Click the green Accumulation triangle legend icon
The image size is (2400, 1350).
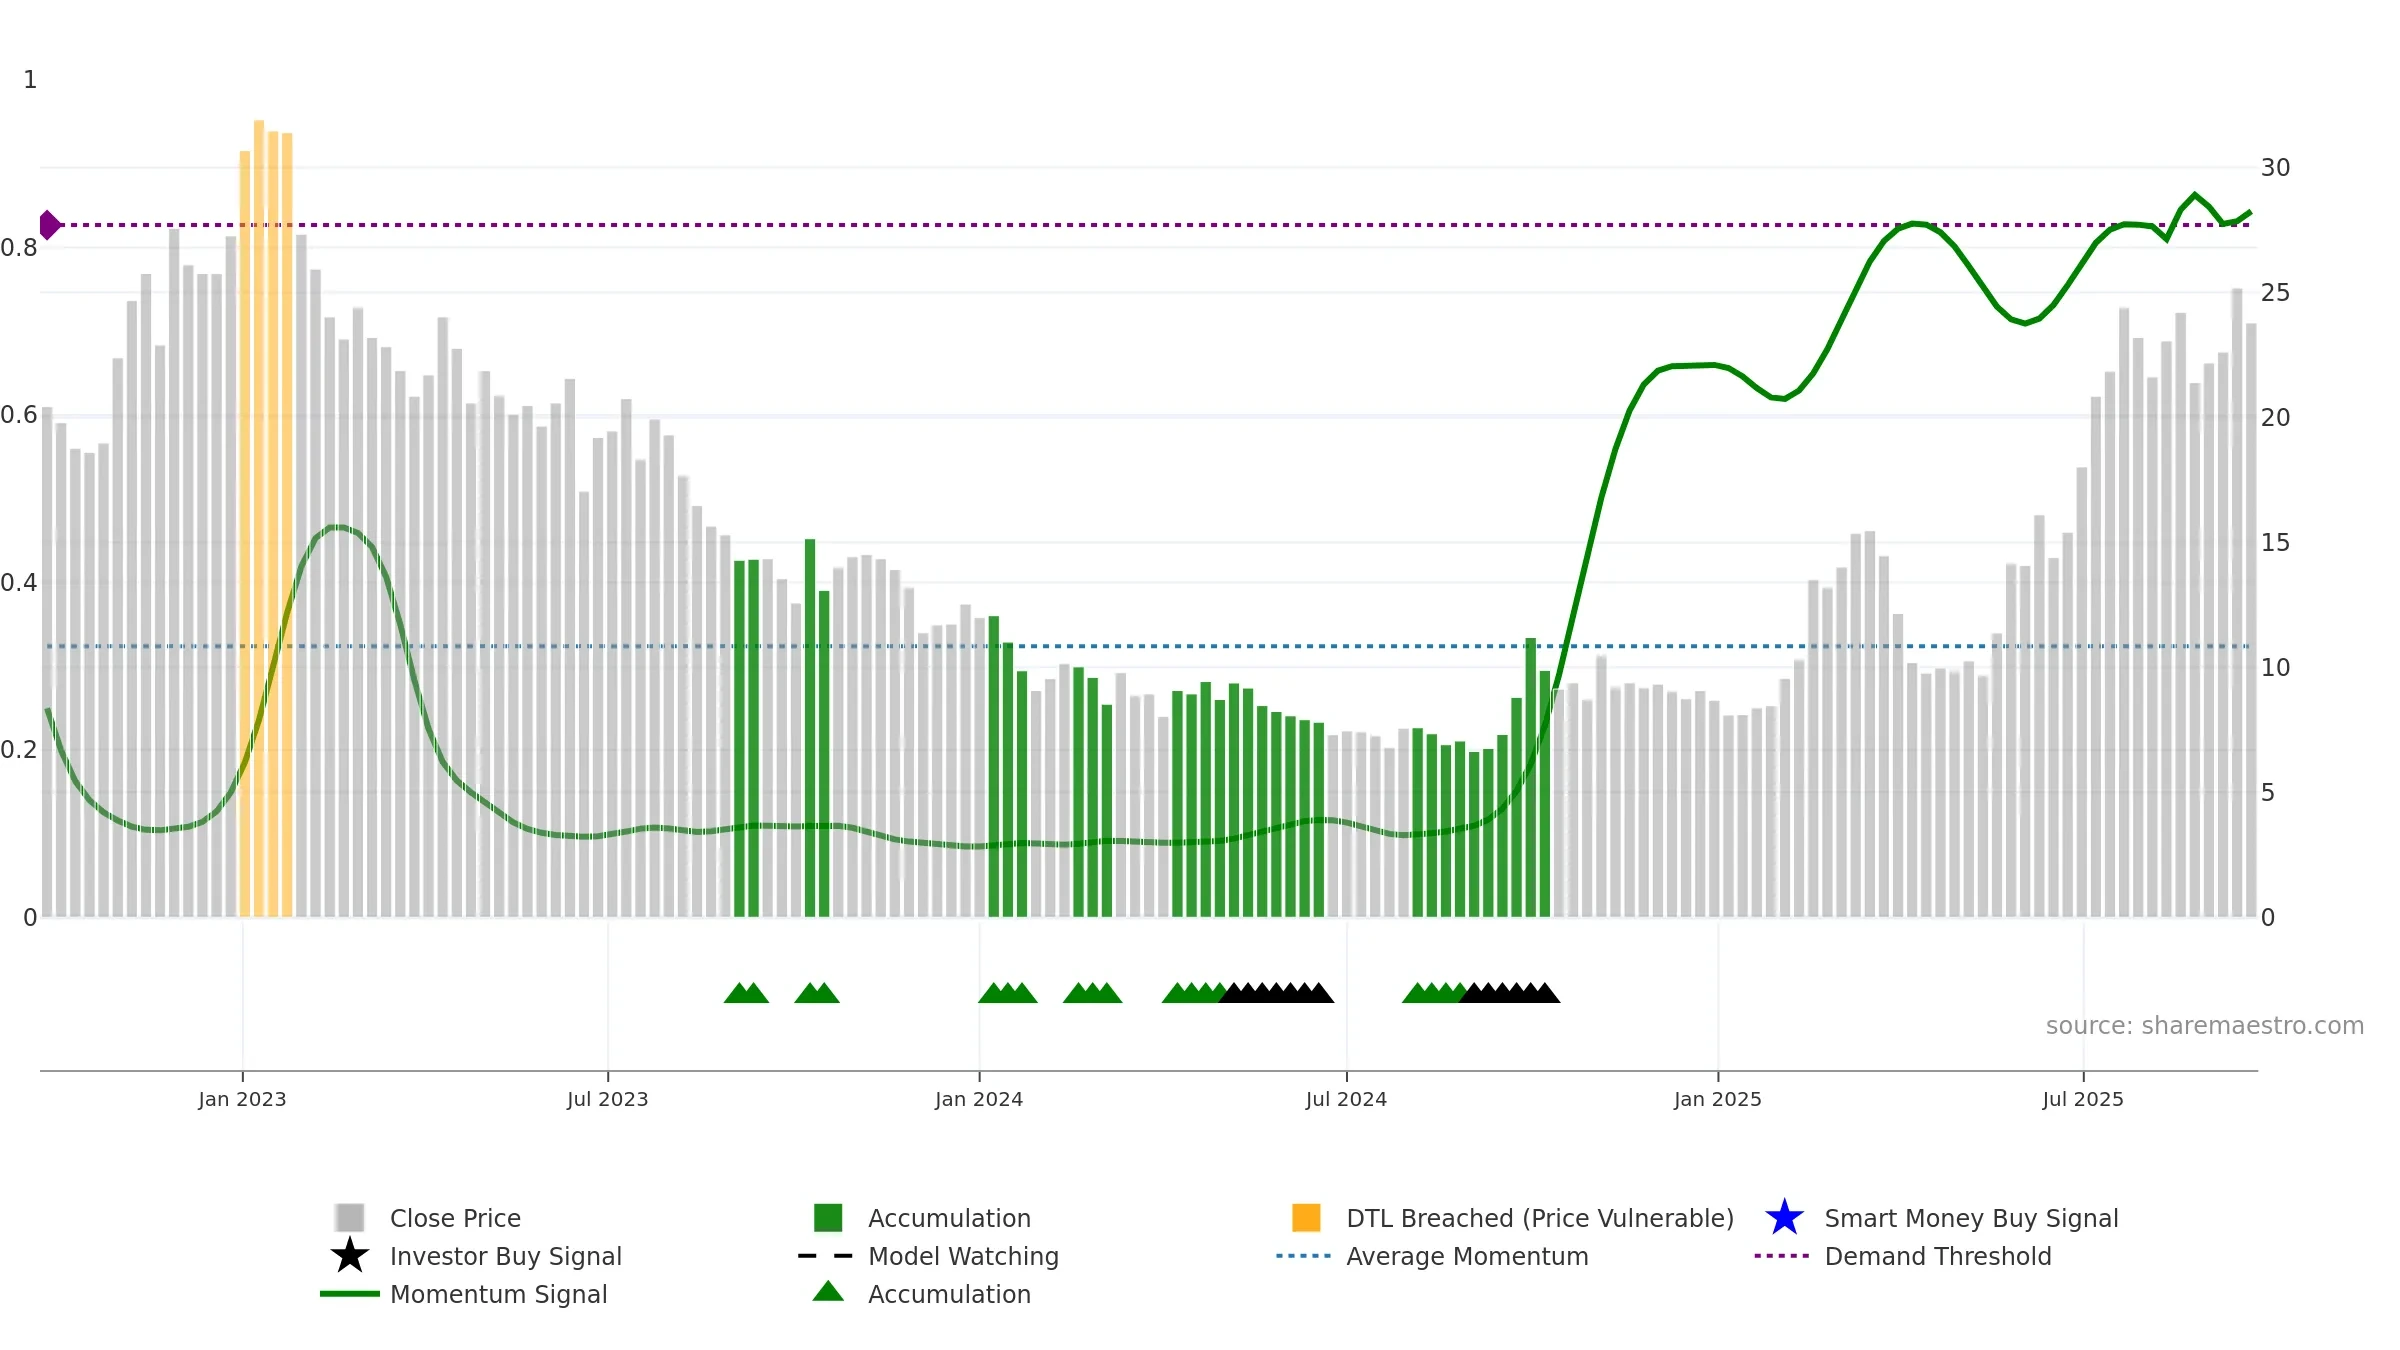[828, 1291]
